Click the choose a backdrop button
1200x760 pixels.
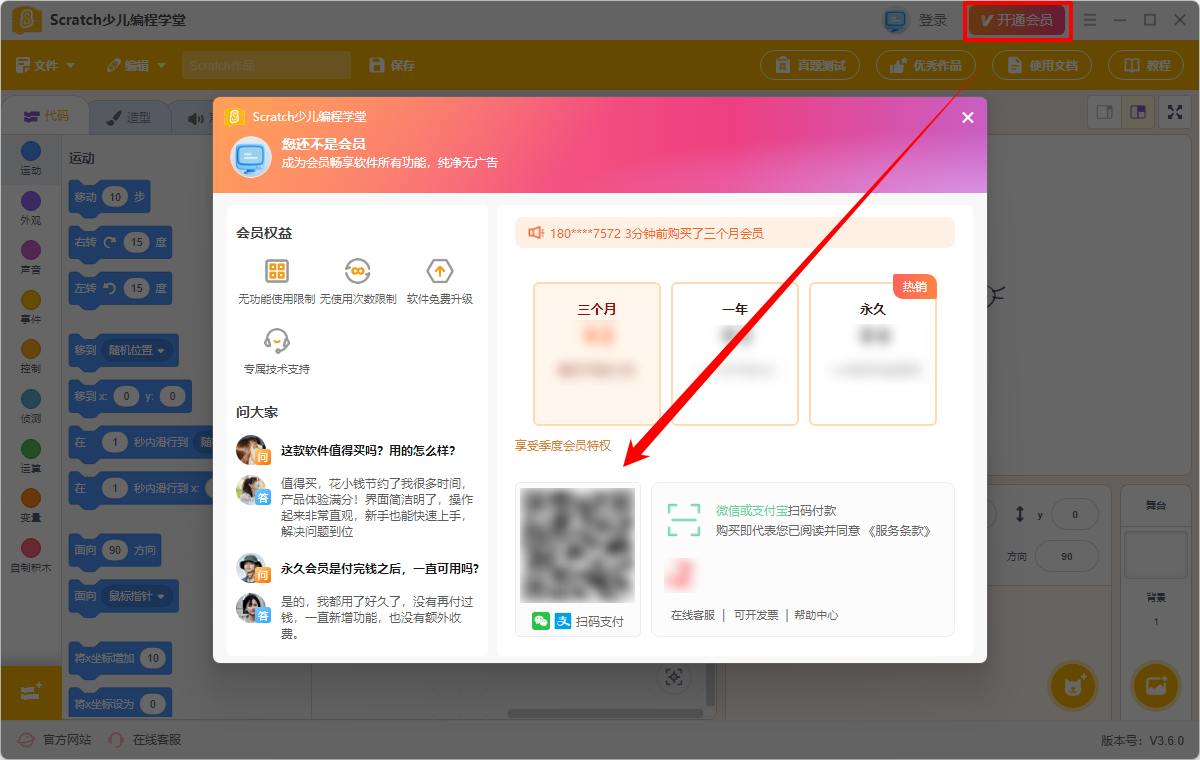(1156, 685)
